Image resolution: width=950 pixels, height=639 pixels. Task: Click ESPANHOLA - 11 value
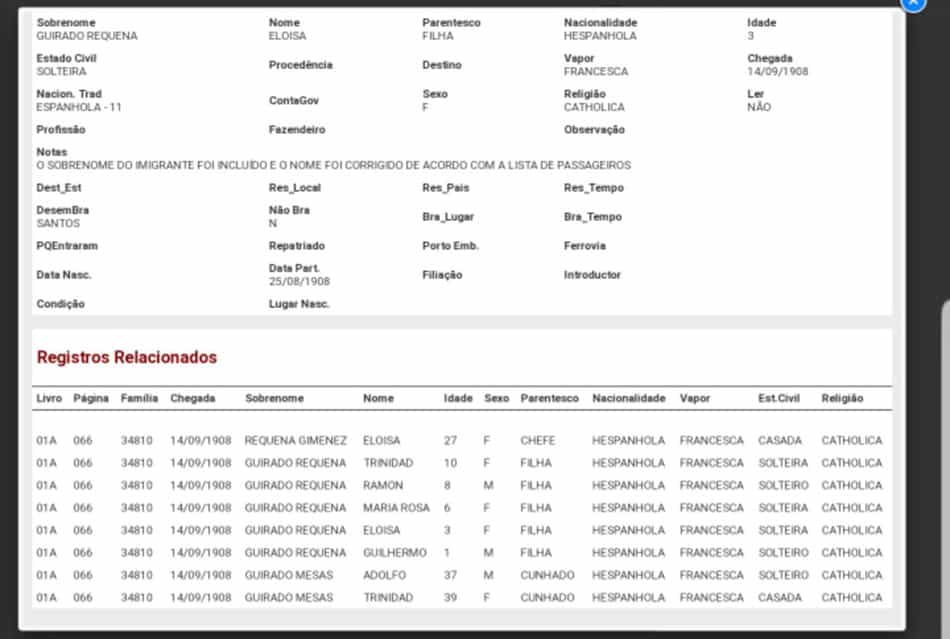tap(79, 107)
